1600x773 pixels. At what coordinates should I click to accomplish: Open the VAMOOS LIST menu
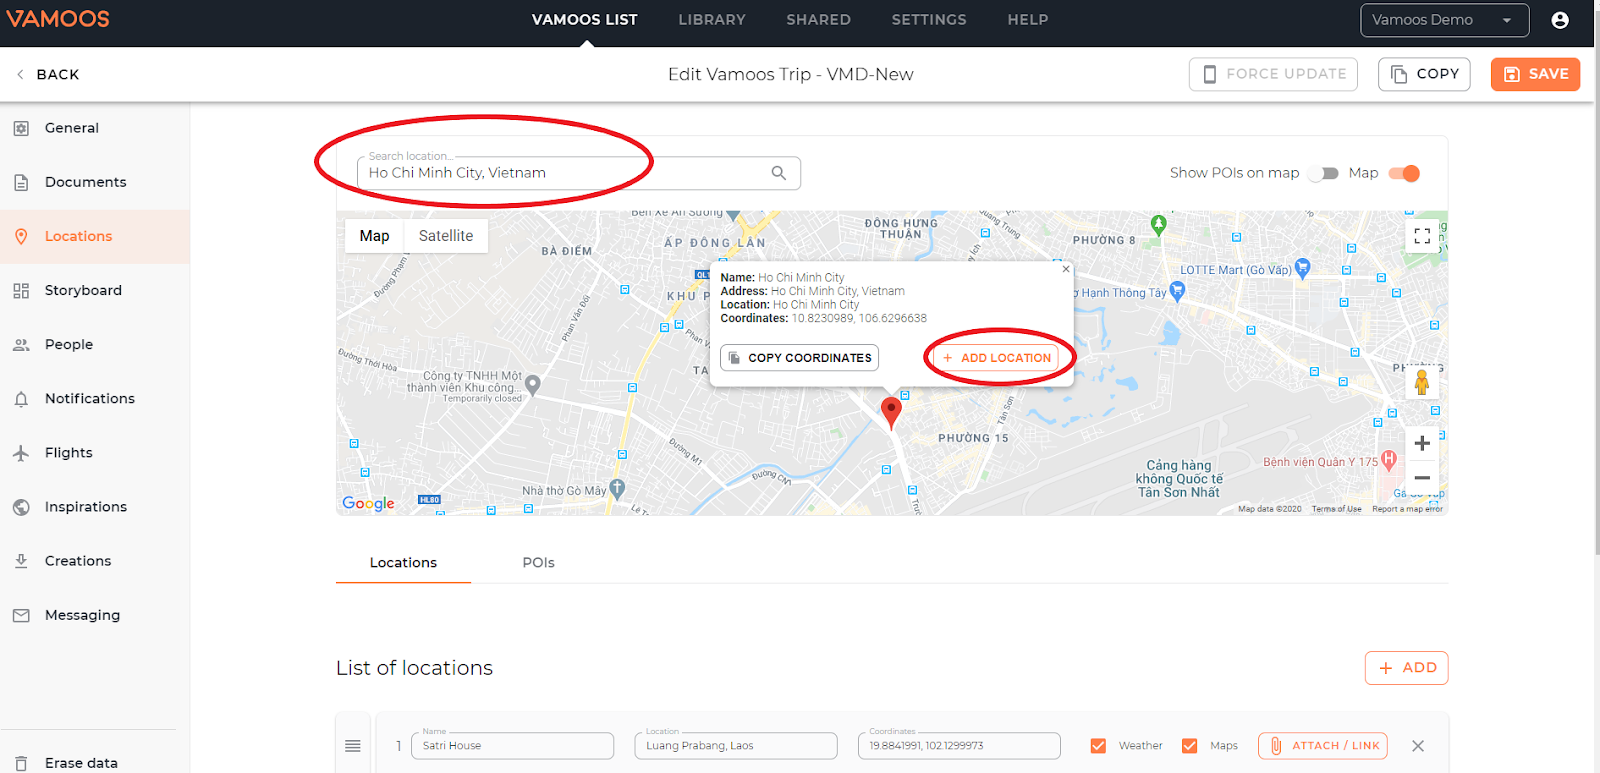click(x=585, y=20)
